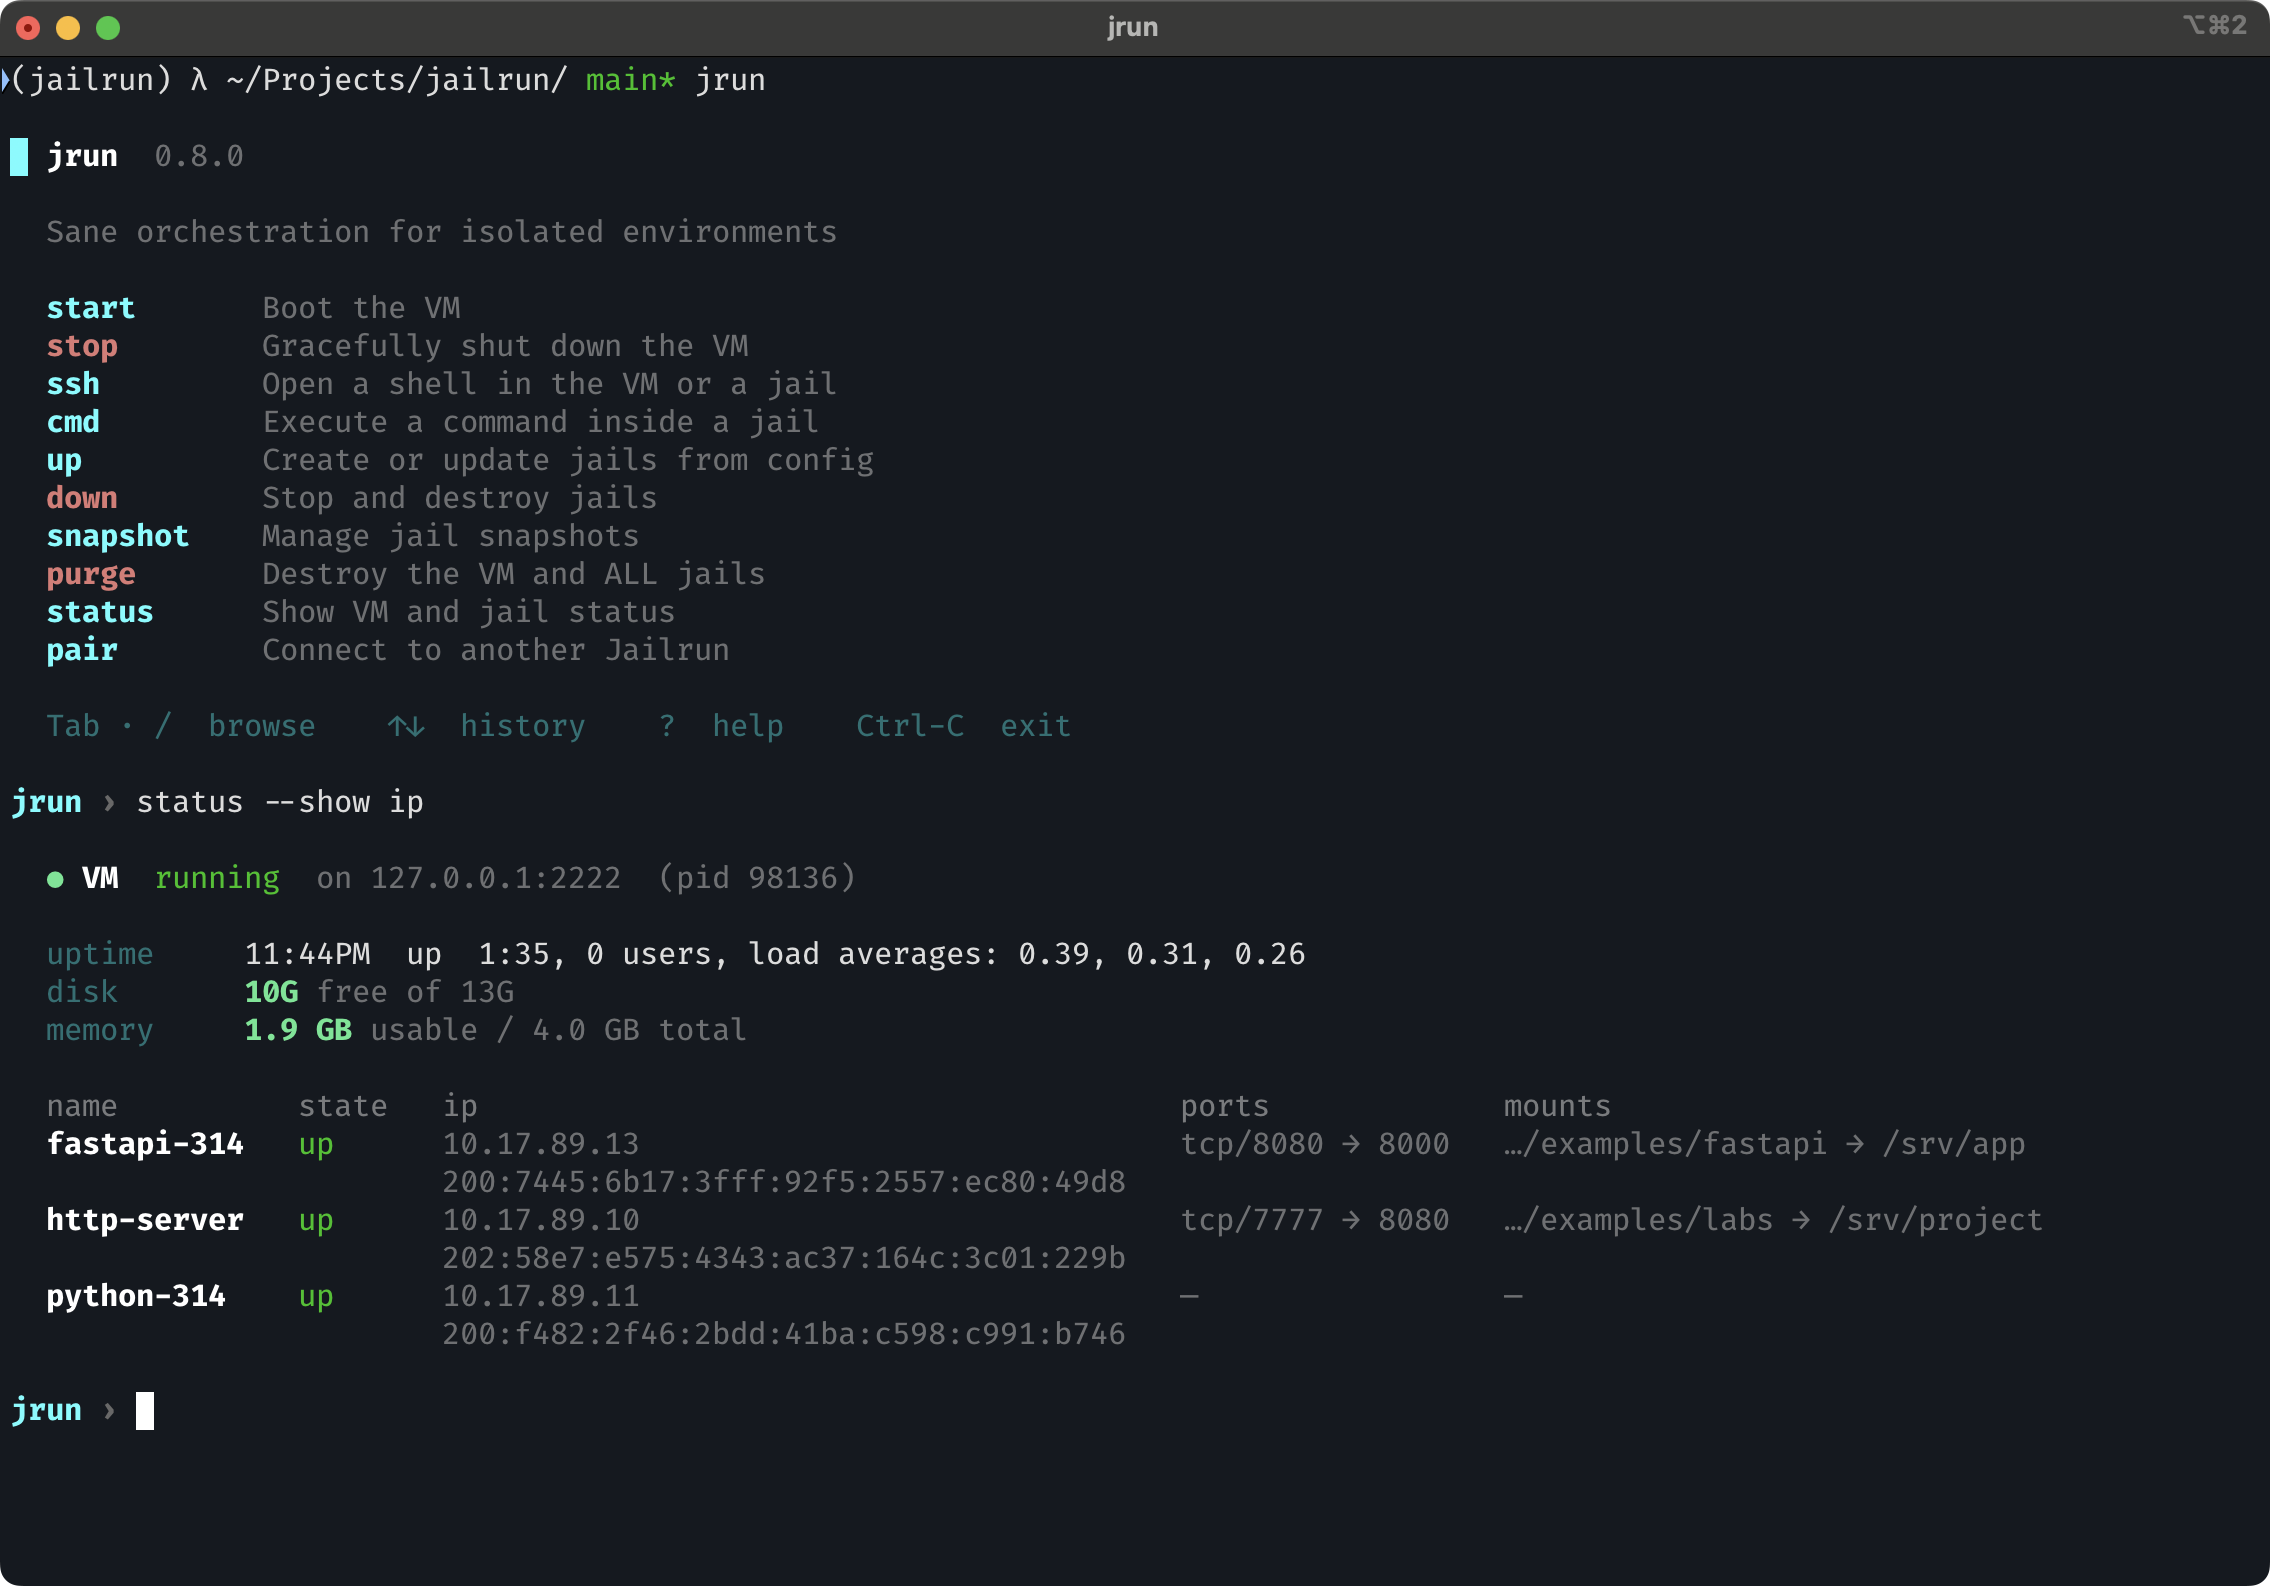Click the 'browse' hint text

(262, 726)
